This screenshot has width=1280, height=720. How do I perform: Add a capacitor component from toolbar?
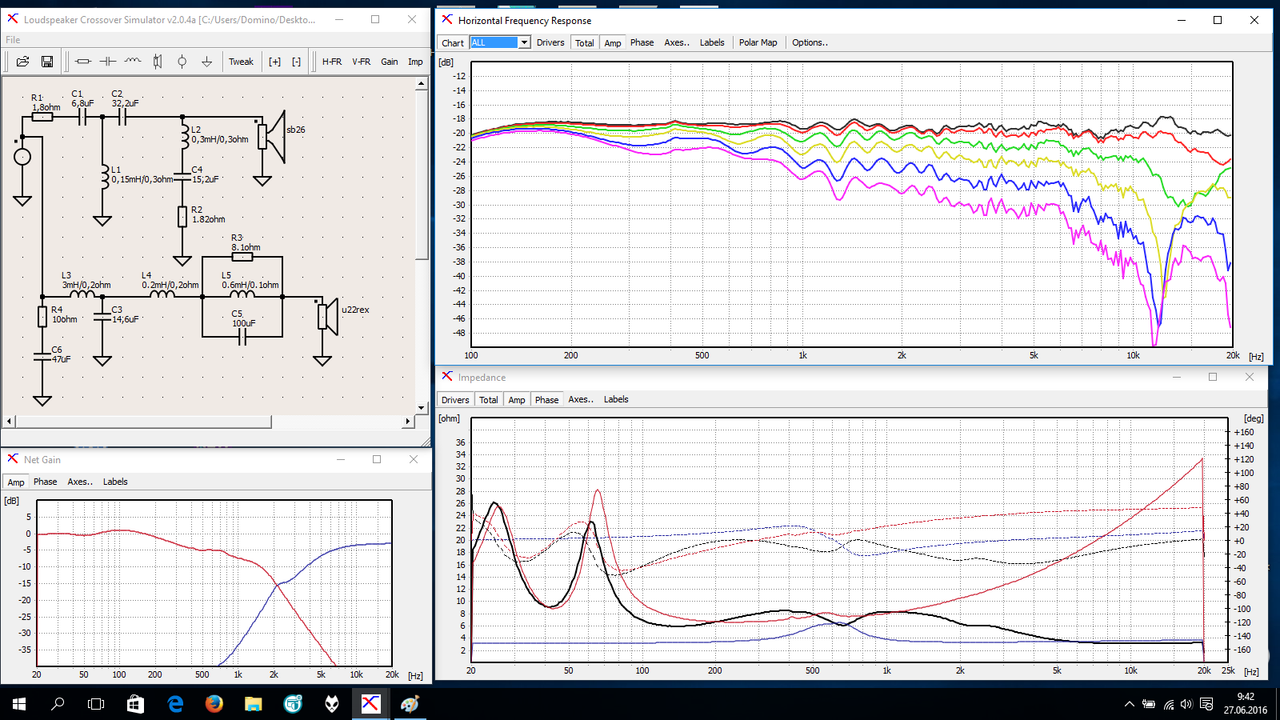[108, 61]
